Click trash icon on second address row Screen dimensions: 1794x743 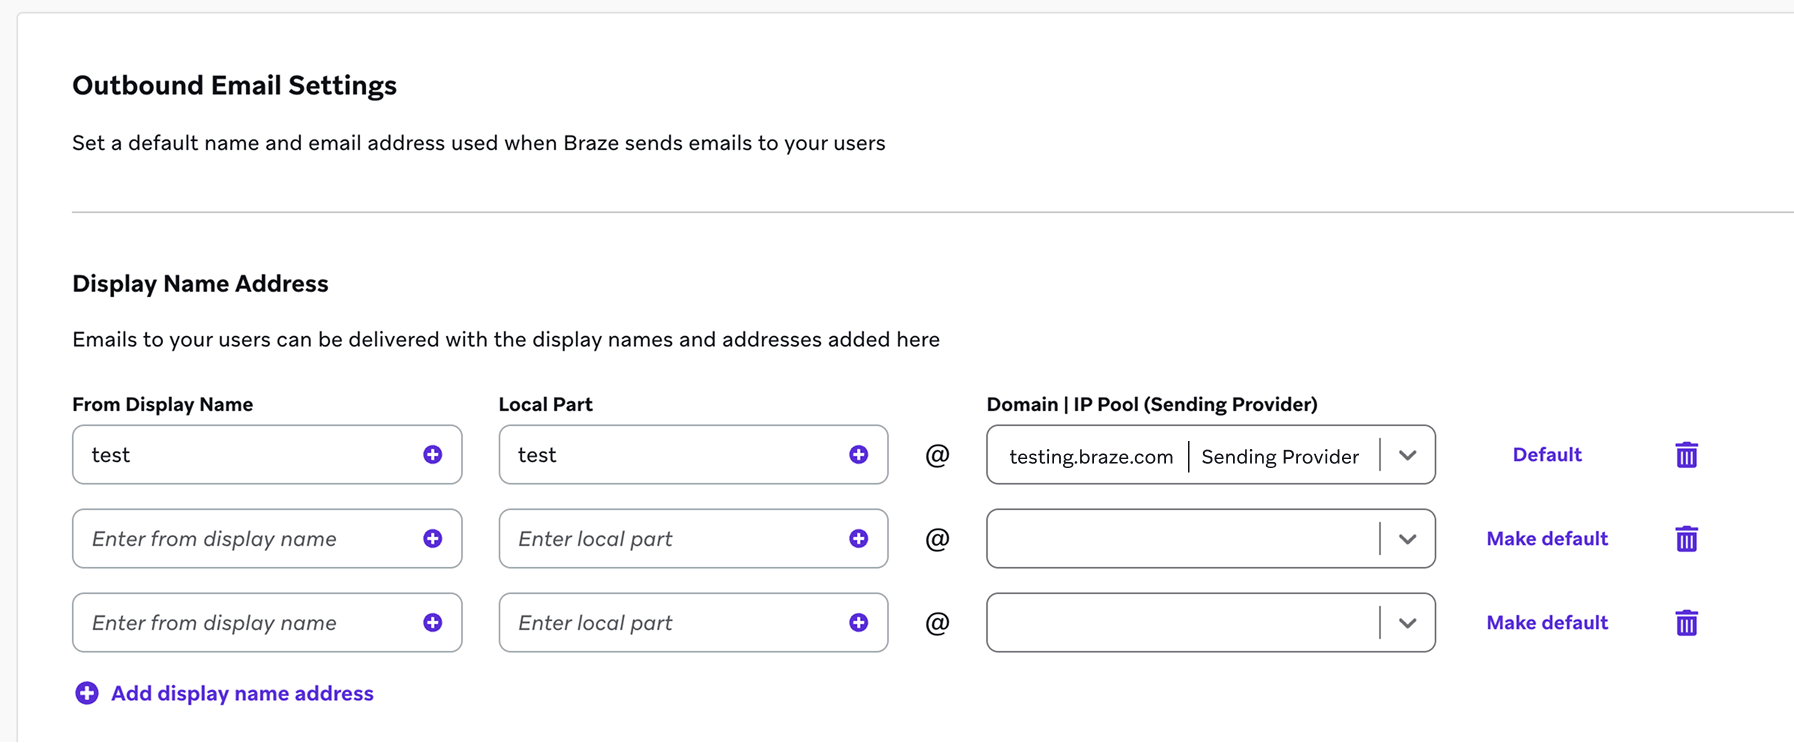coord(1686,539)
